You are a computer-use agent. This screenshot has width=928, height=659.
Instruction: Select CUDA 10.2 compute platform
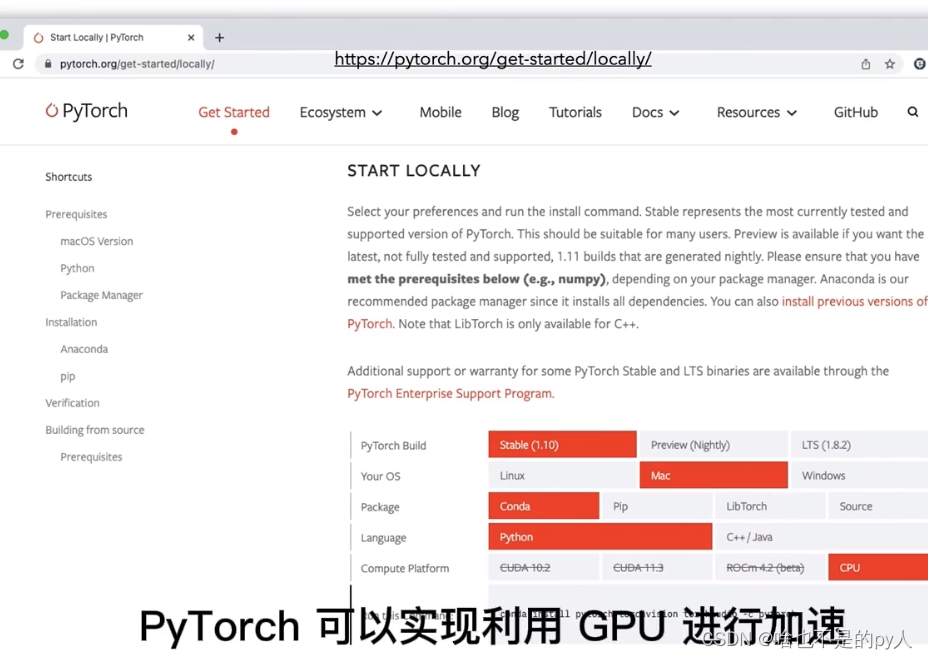(543, 568)
